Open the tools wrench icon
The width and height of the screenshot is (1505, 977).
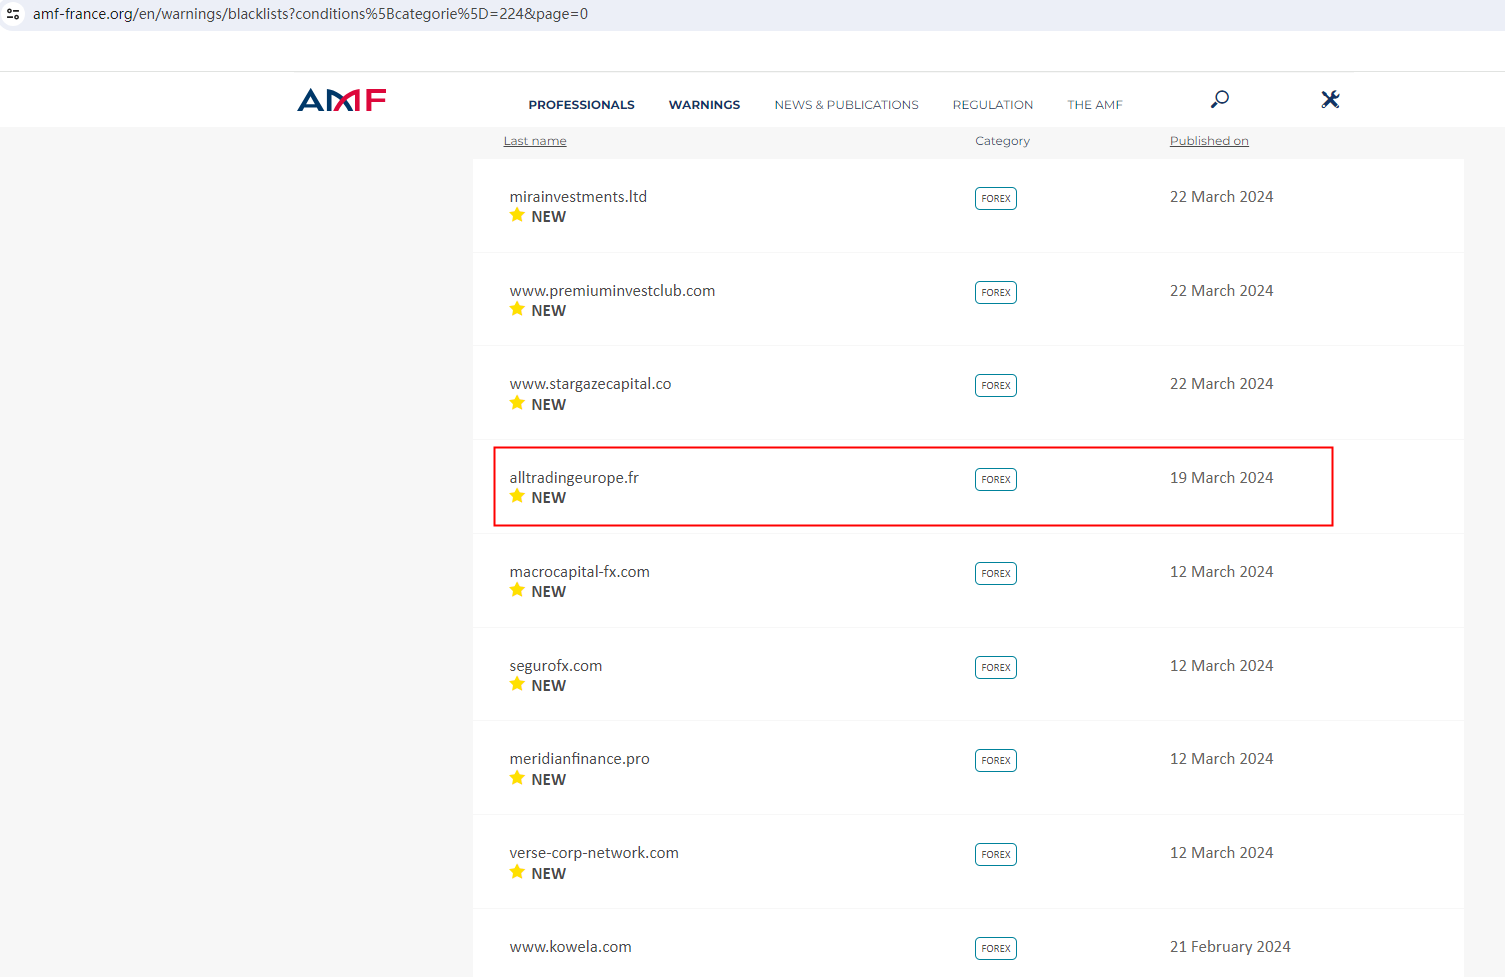[1329, 99]
